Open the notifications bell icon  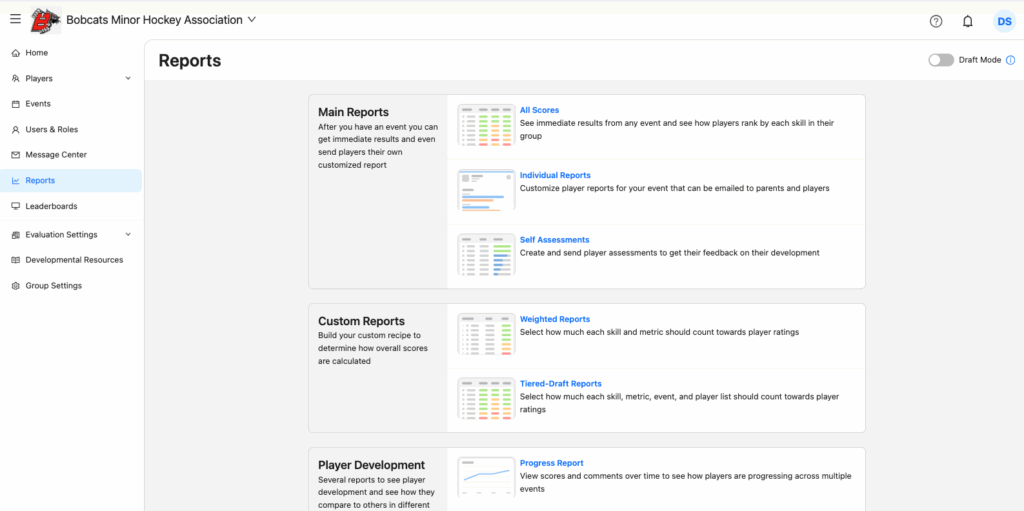coord(967,21)
